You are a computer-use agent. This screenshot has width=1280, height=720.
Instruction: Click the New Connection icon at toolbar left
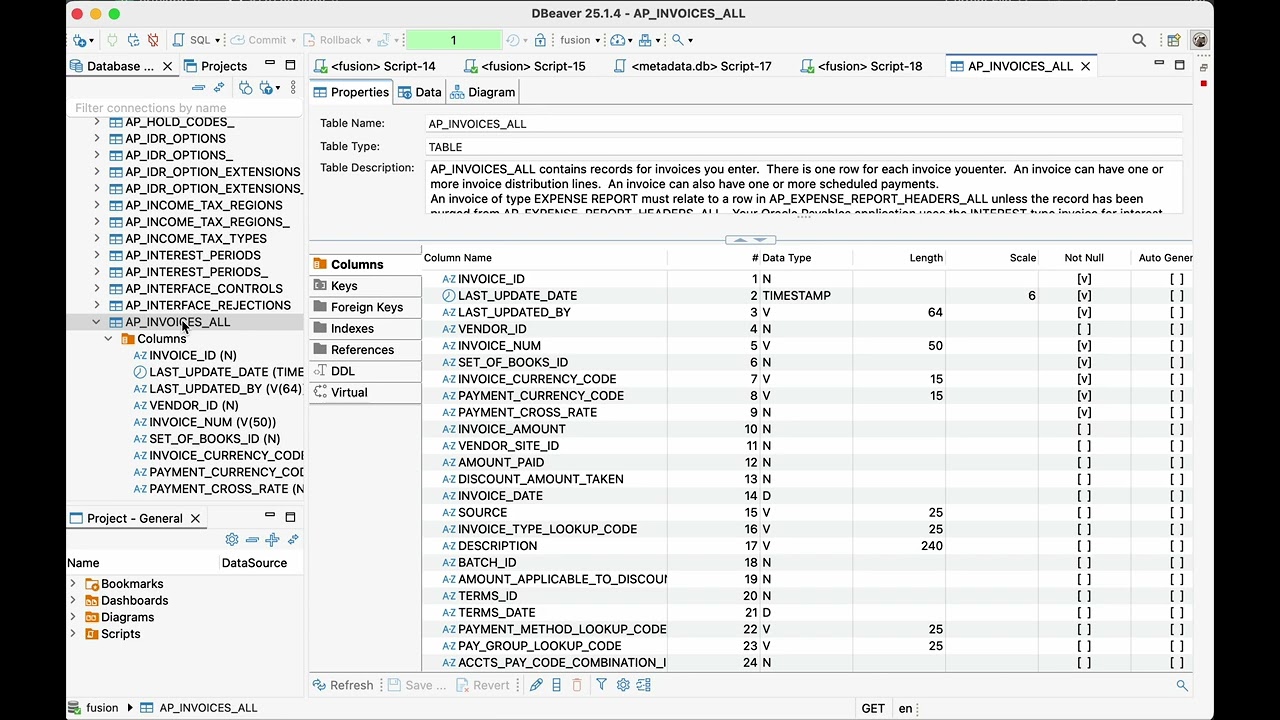pos(80,40)
